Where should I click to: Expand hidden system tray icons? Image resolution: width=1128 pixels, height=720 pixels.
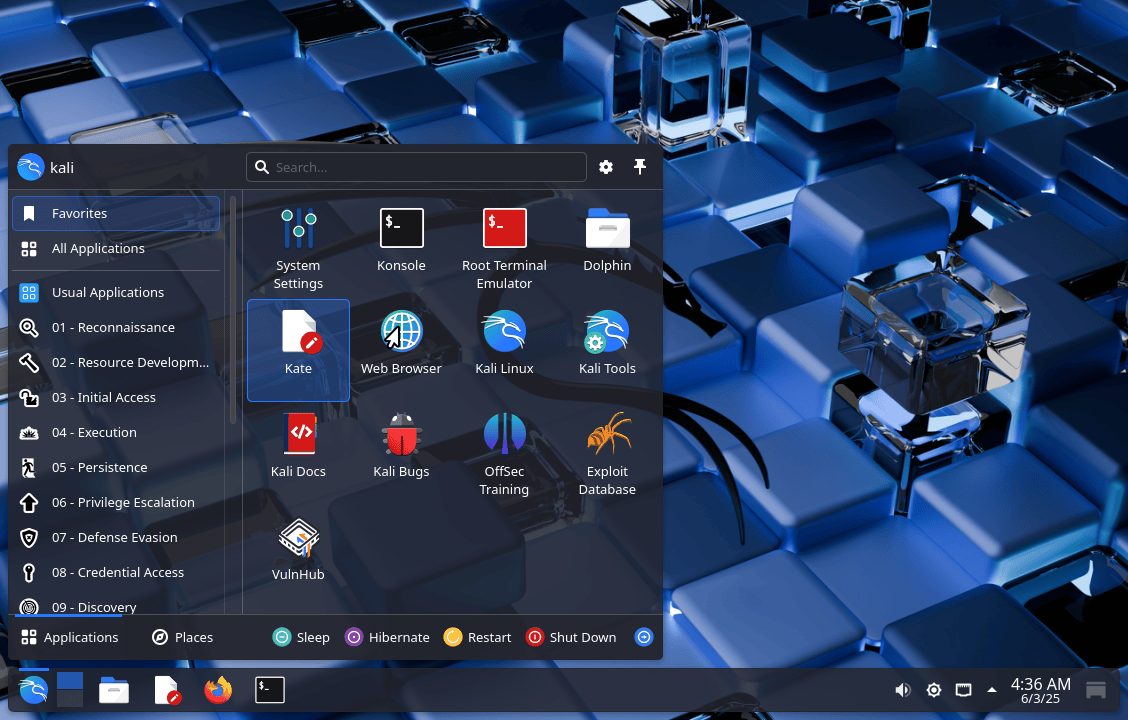(x=991, y=690)
